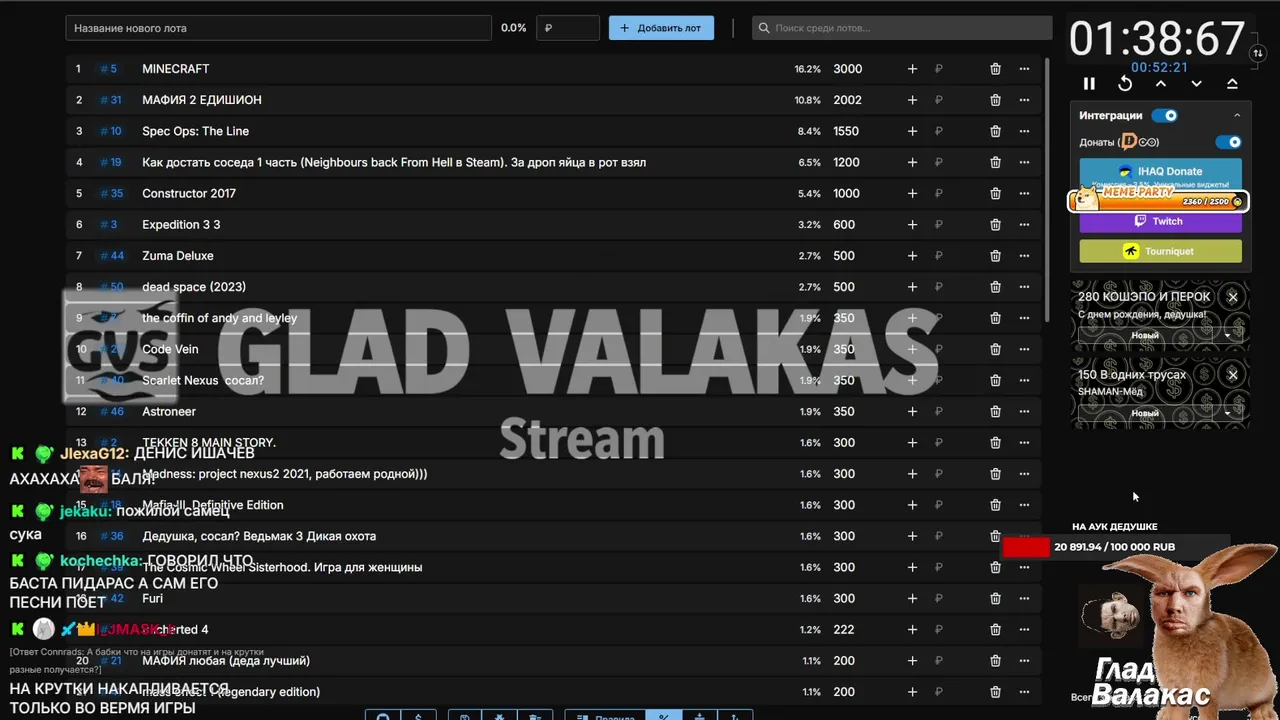Screen dimensions: 1280x720
Task: Click the swap arrows icon beside the timer
Action: point(1258,53)
